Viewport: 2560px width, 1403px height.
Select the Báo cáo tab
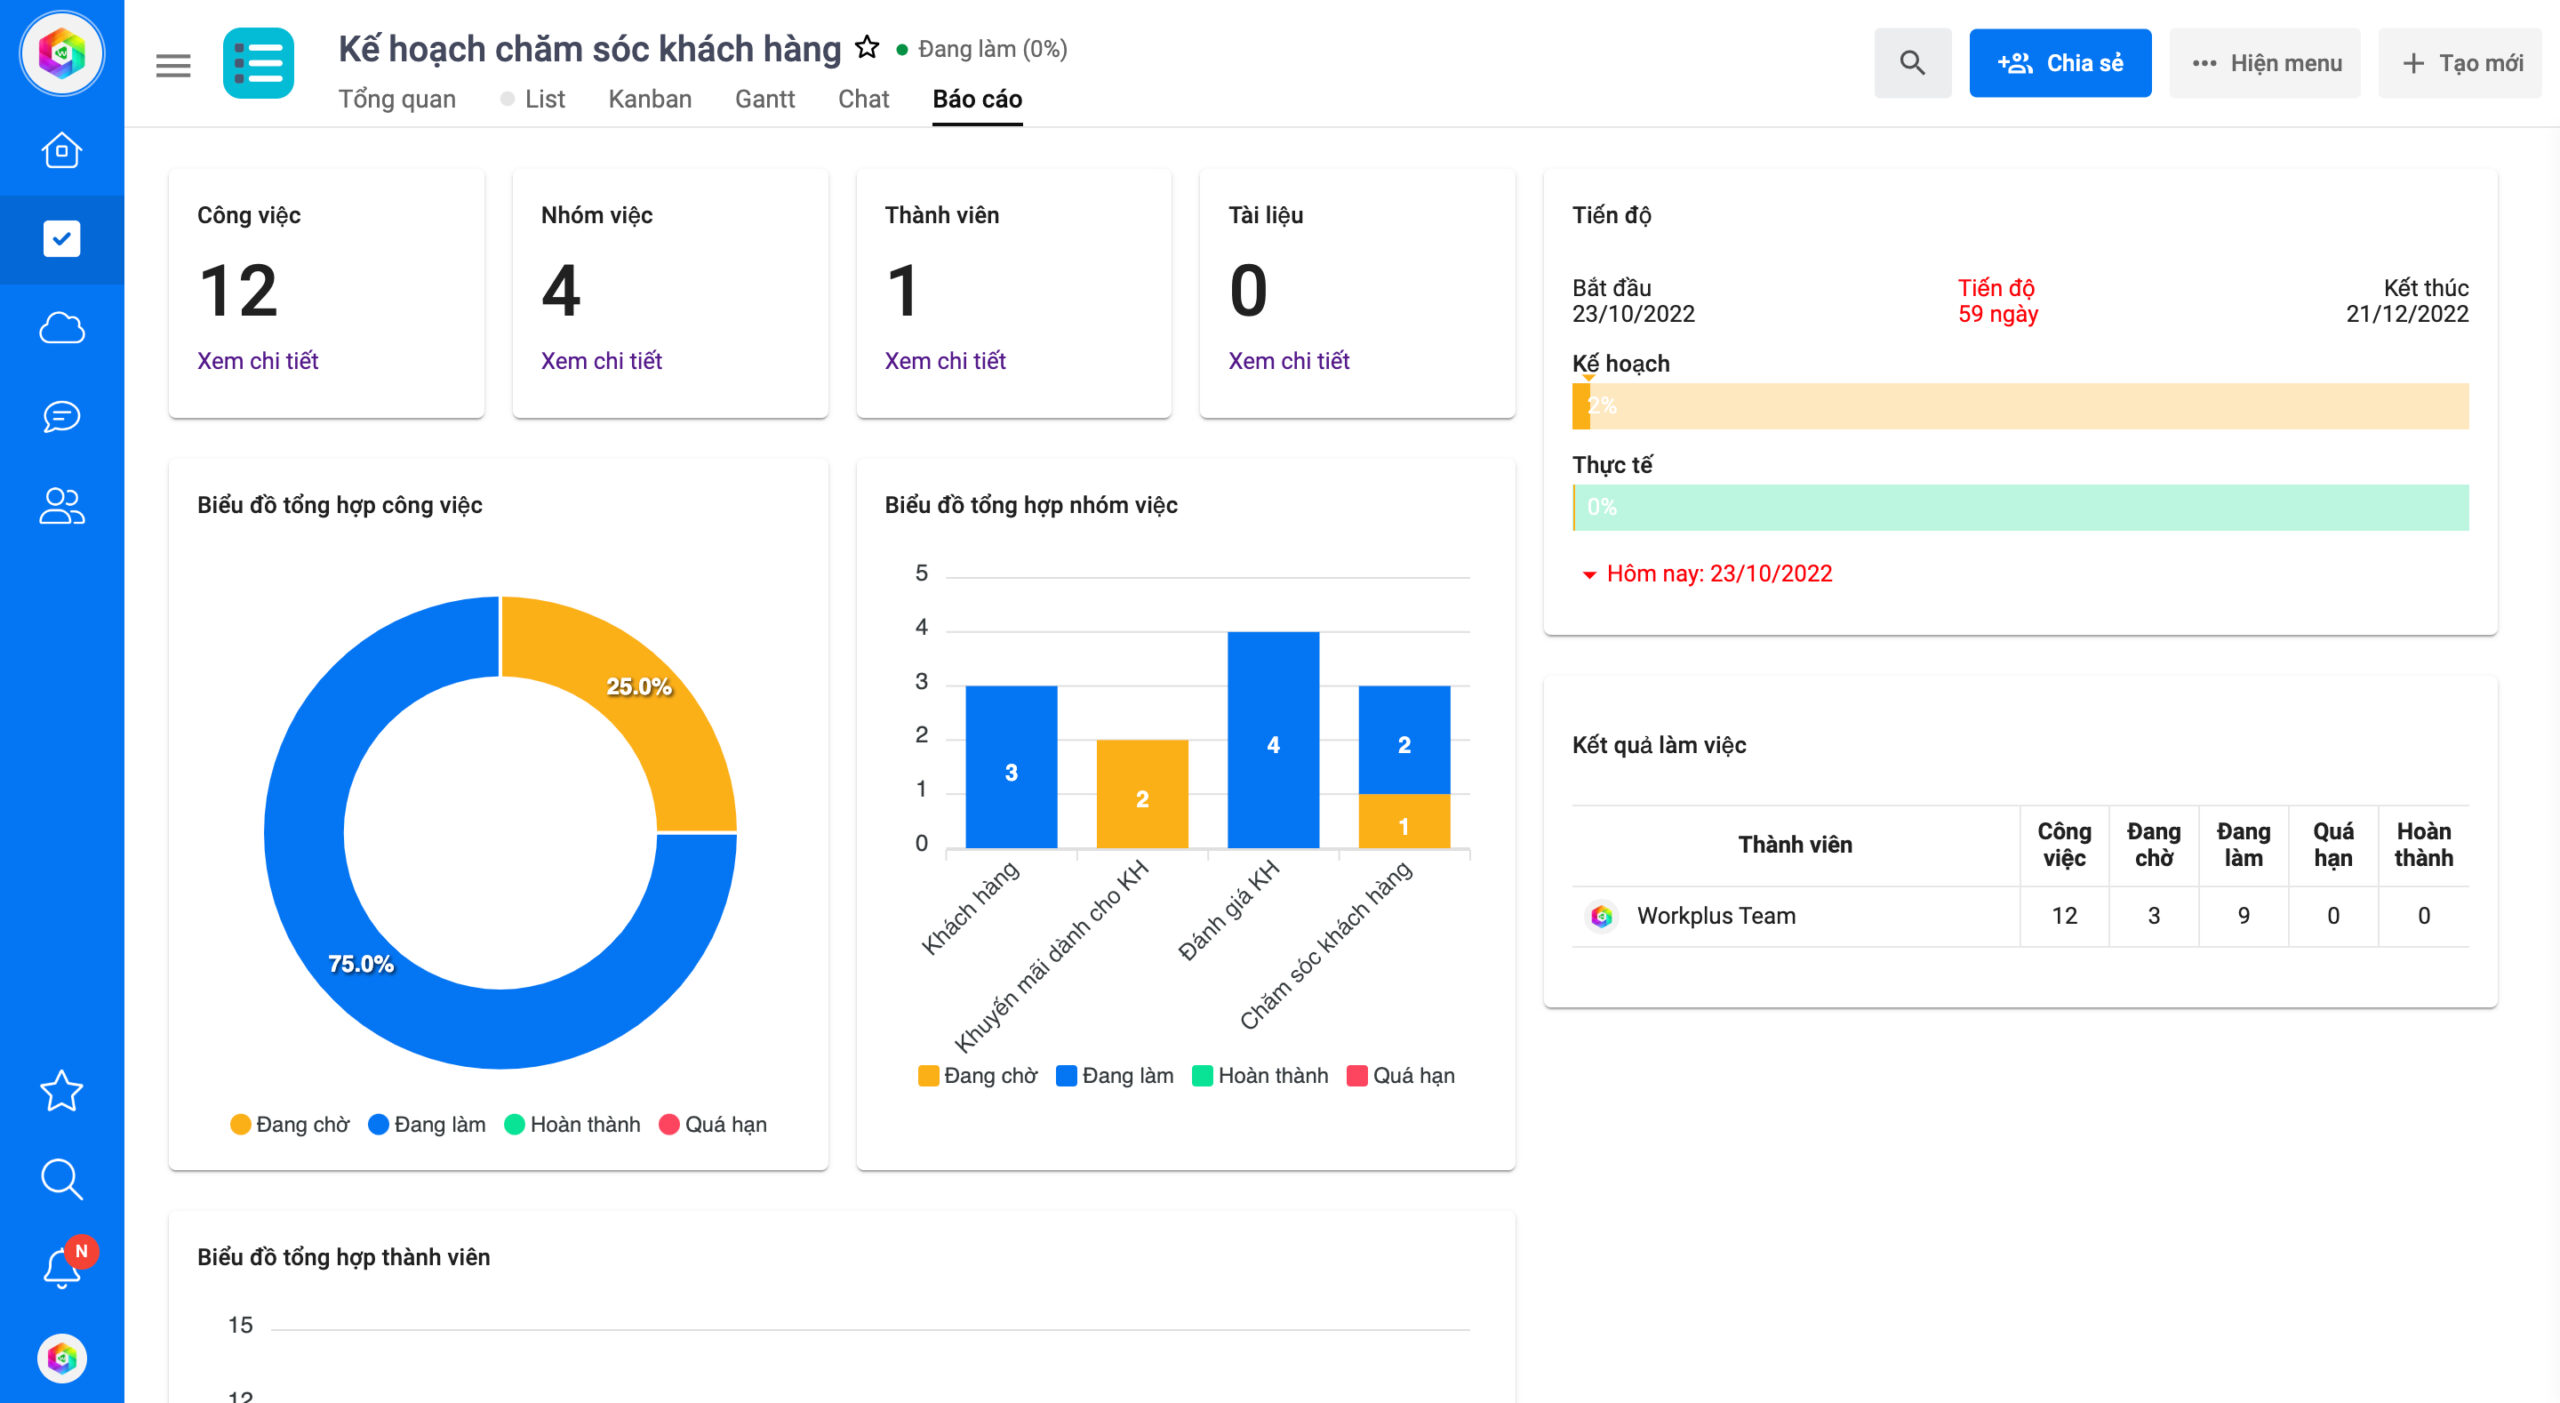(977, 99)
